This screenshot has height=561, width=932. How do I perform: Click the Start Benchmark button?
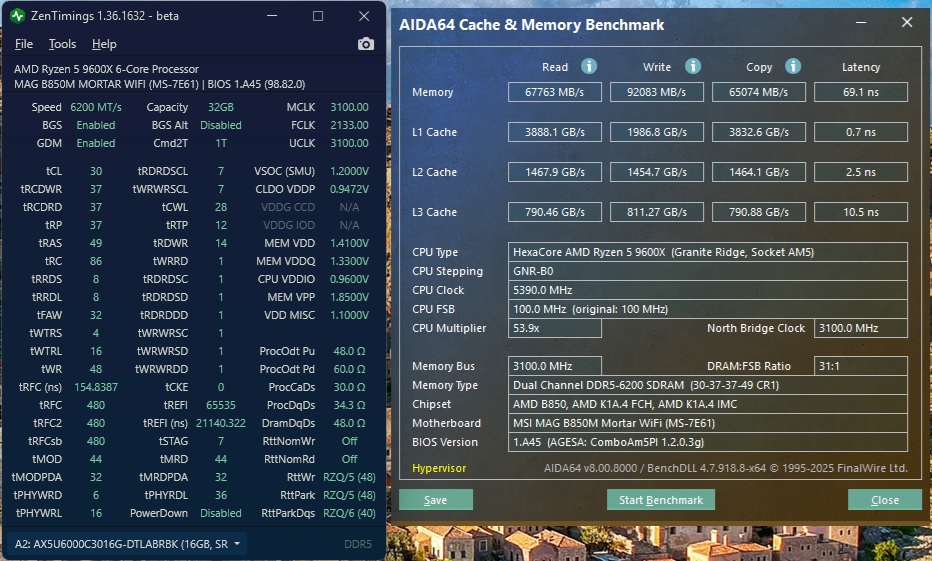660,500
